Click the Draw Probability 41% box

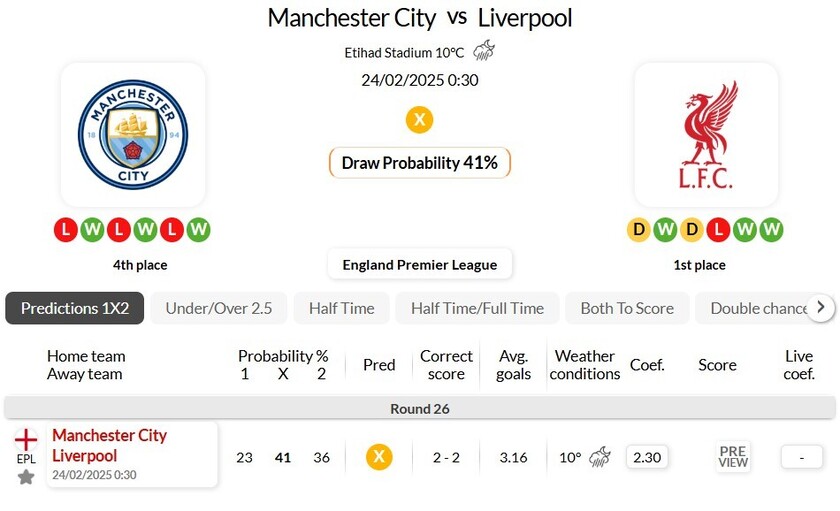tap(420, 163)
